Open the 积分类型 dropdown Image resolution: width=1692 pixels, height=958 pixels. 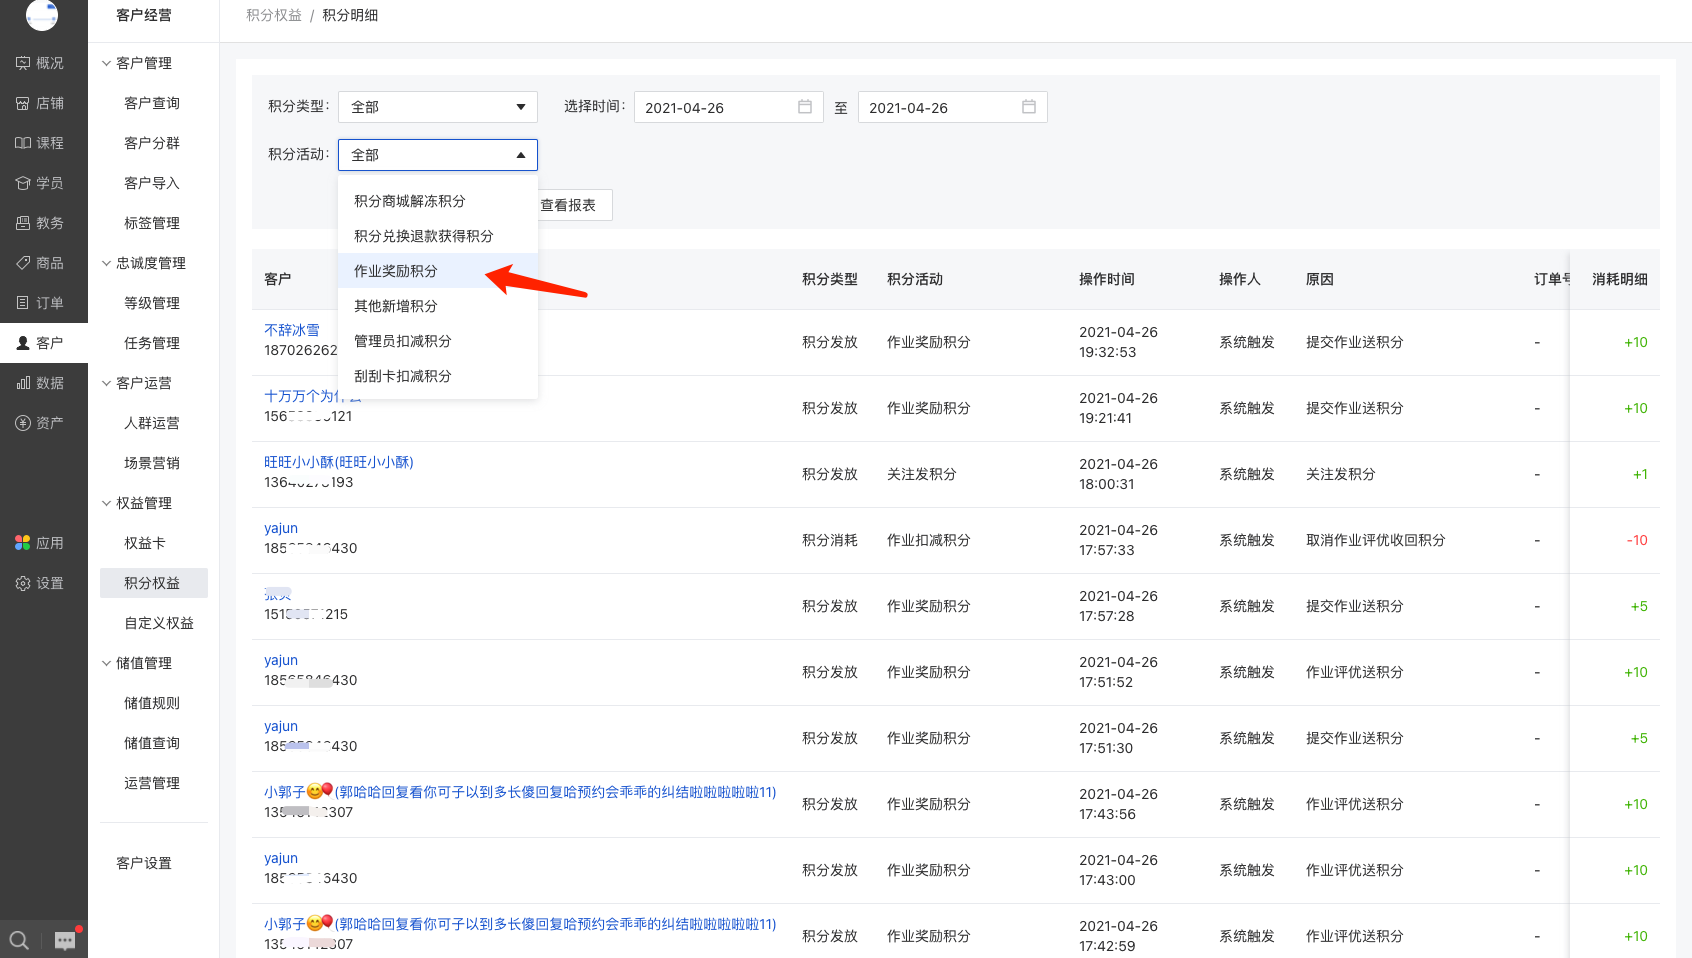(438, 107)
